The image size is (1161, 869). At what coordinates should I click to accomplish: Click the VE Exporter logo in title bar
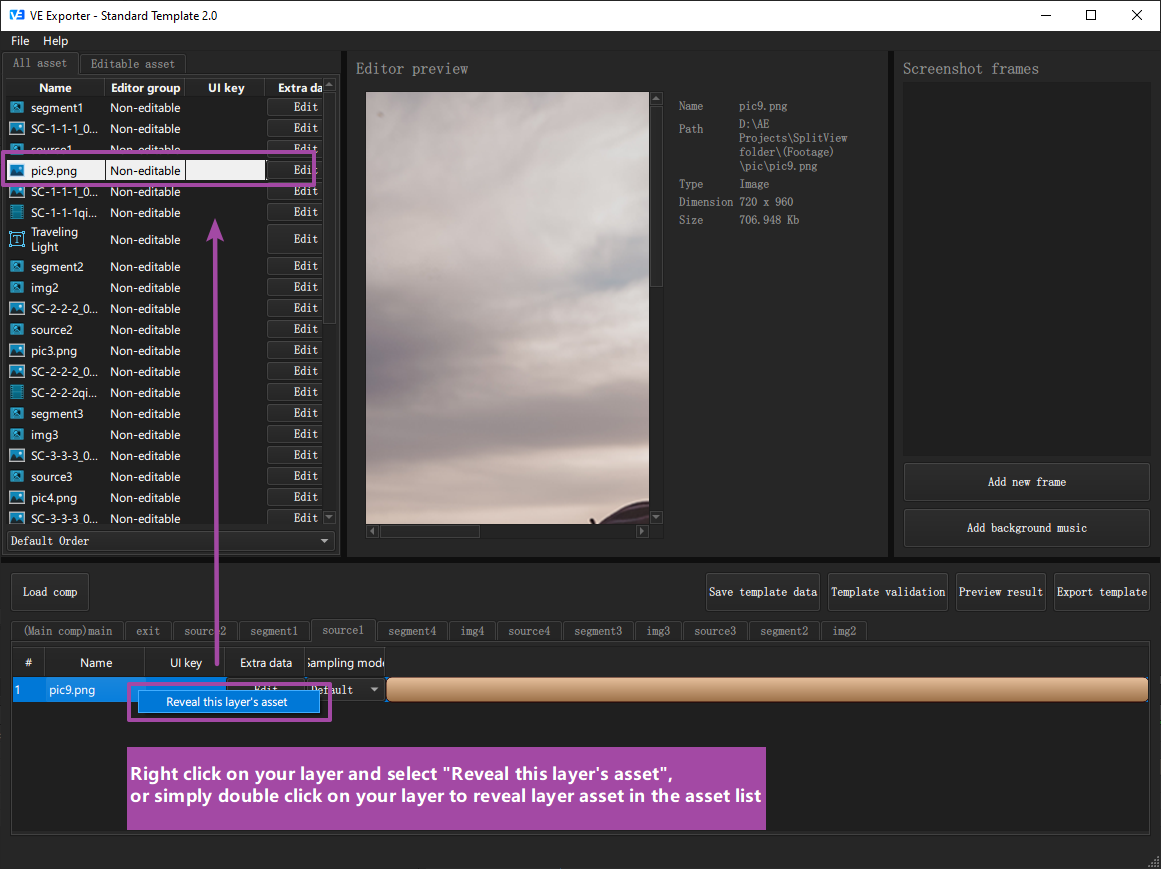pos(16,15)
